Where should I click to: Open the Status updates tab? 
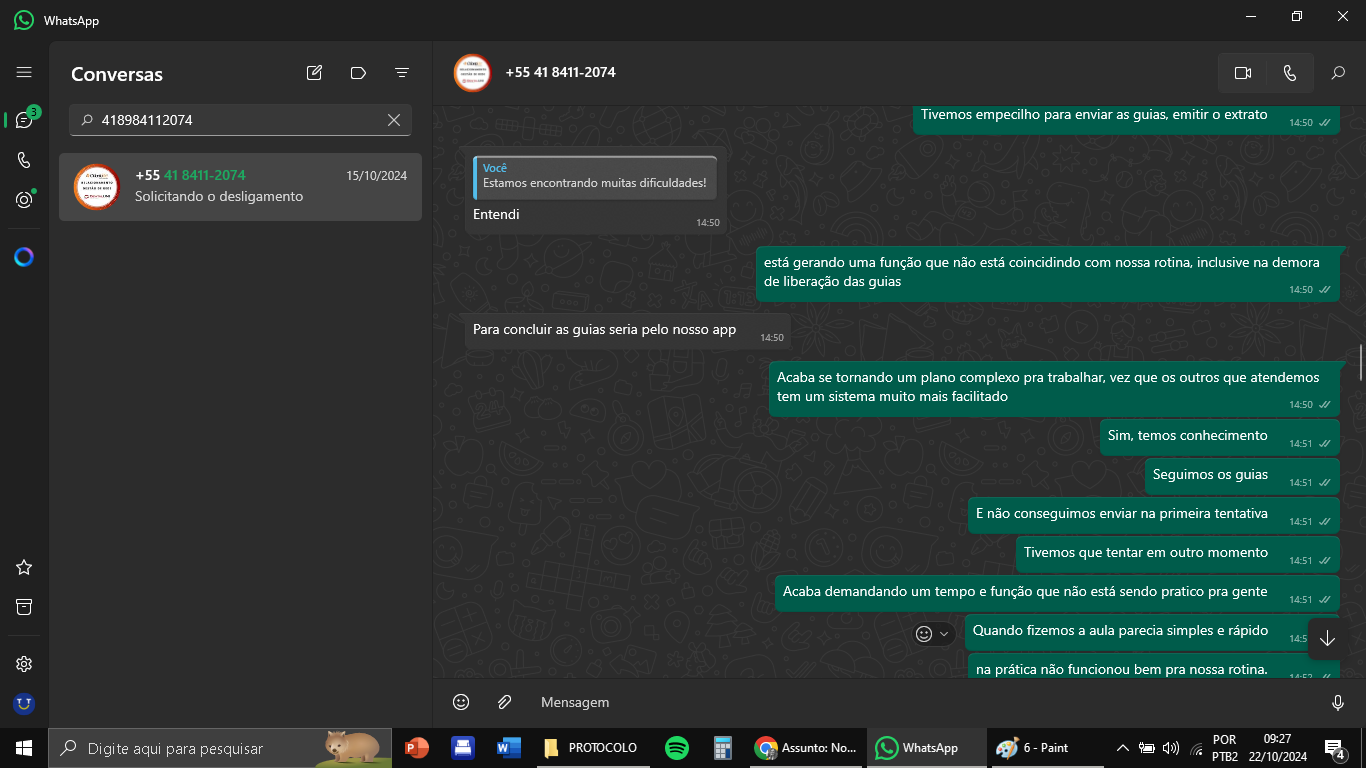tap(24, 200)
